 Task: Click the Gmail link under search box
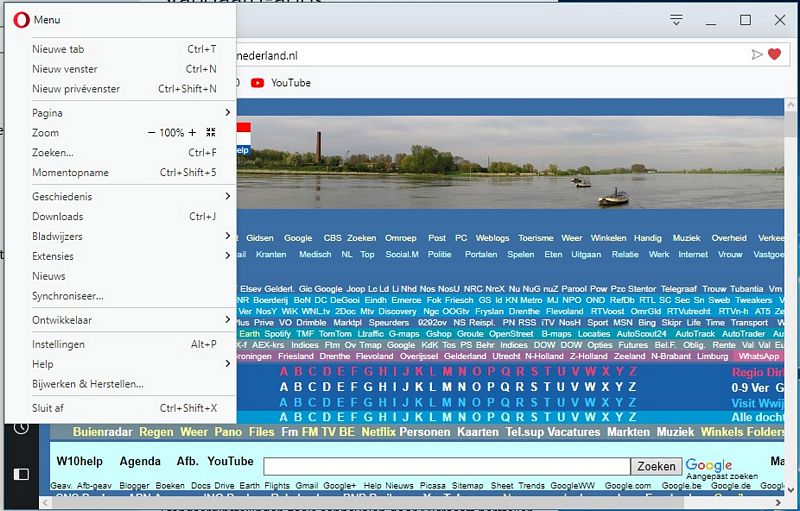coord(307,486)
